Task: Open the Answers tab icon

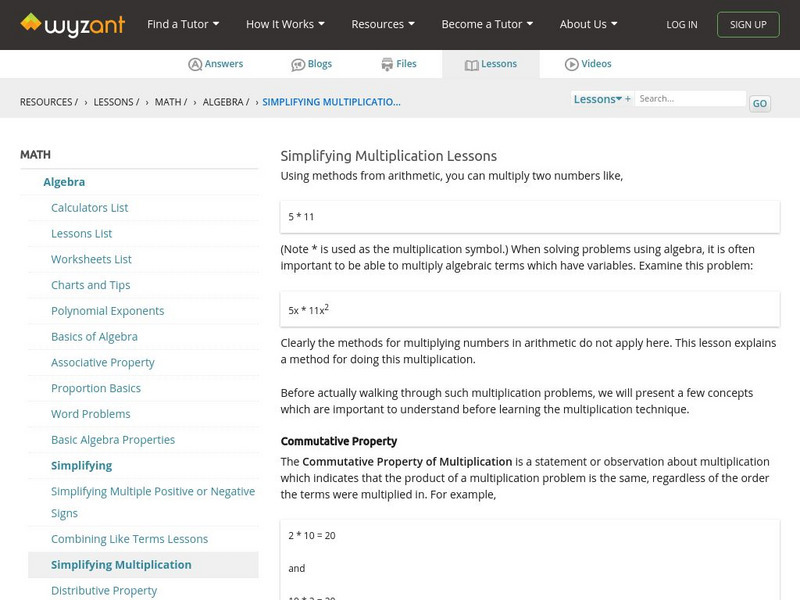Action: click(195, 64)
